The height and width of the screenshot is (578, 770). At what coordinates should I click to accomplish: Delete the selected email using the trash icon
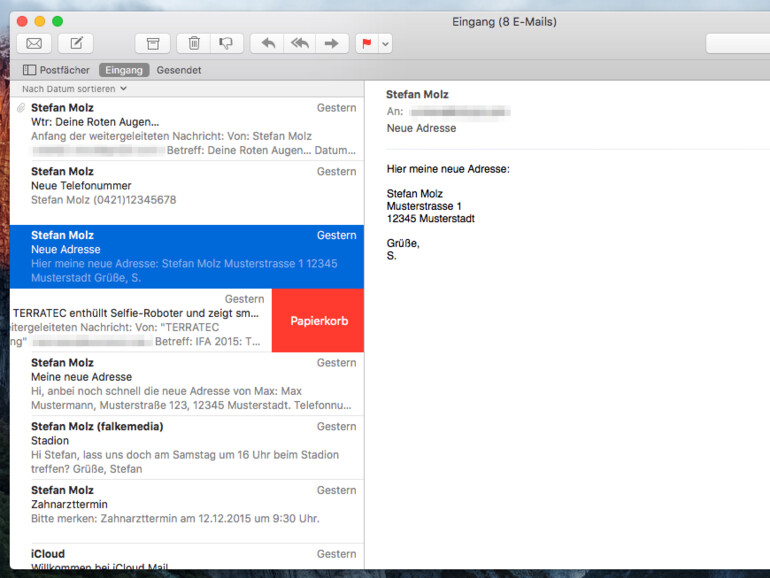[194, 43]
